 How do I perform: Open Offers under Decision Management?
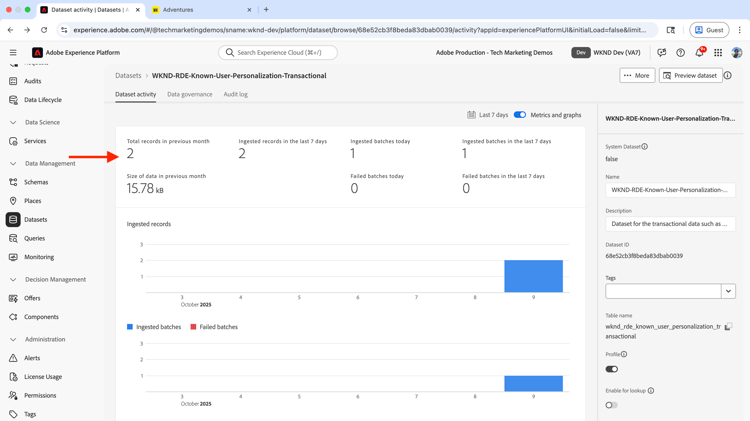pos(32,298)
